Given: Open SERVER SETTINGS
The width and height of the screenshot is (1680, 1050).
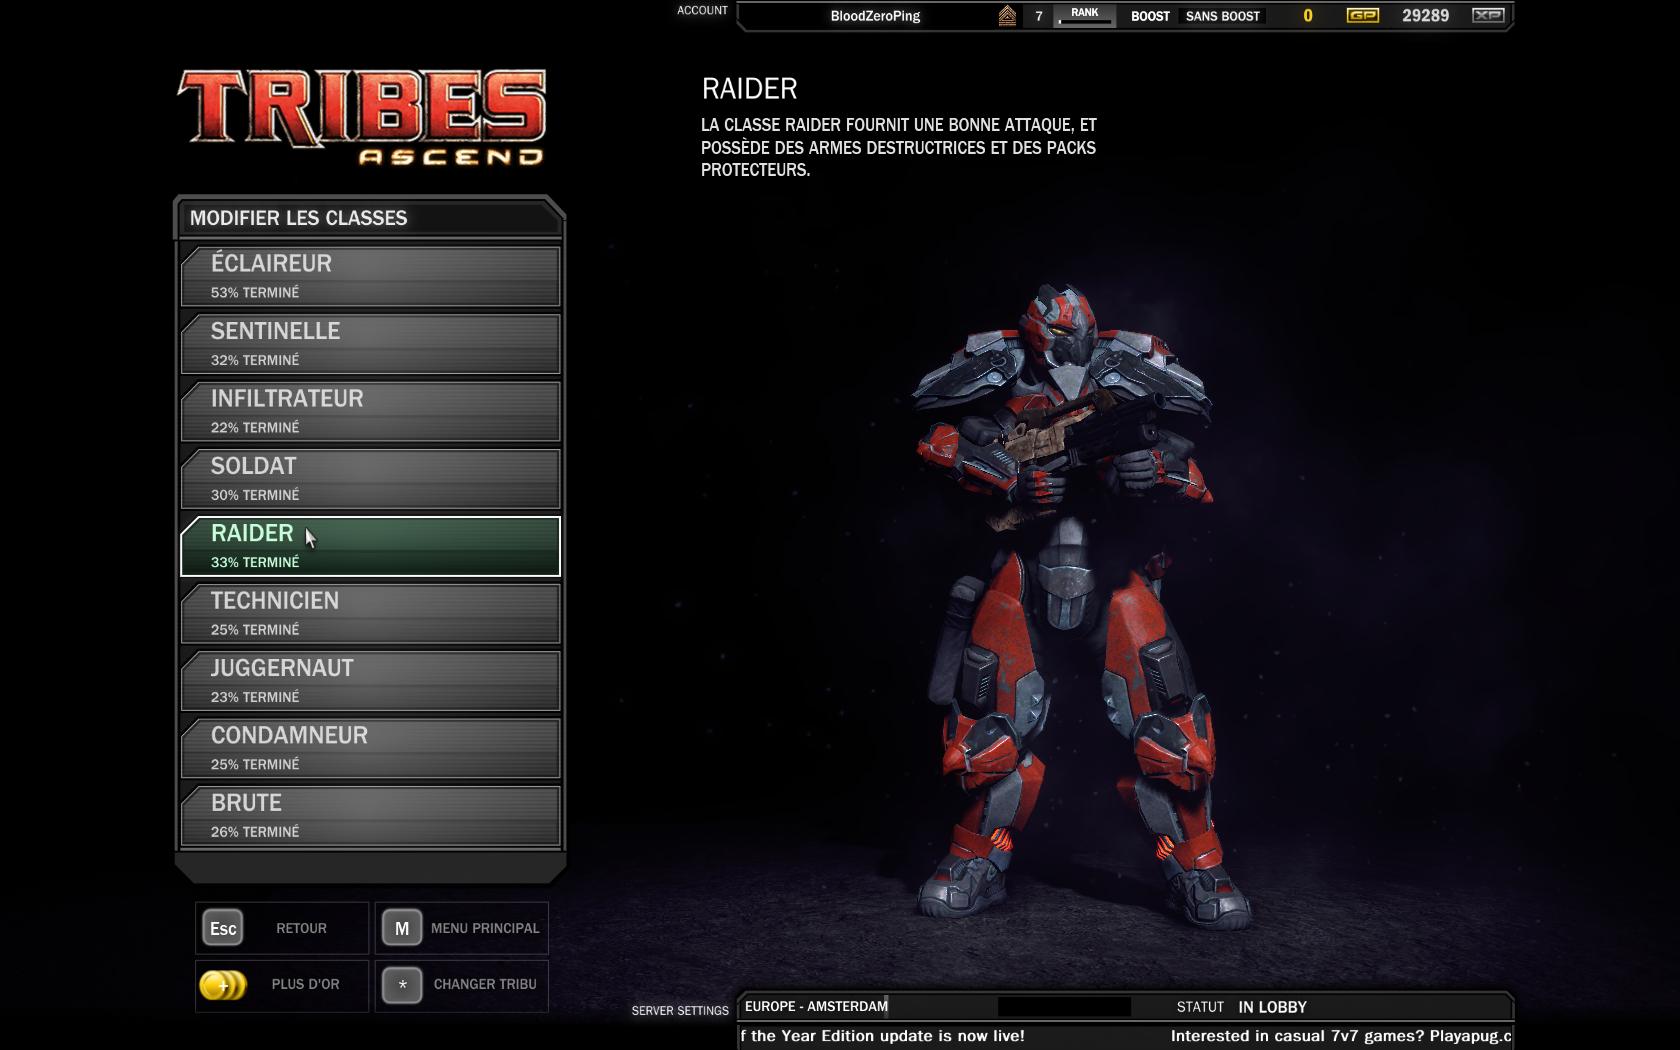Looking at the screenshot, I should click(x=680, y=1011).
